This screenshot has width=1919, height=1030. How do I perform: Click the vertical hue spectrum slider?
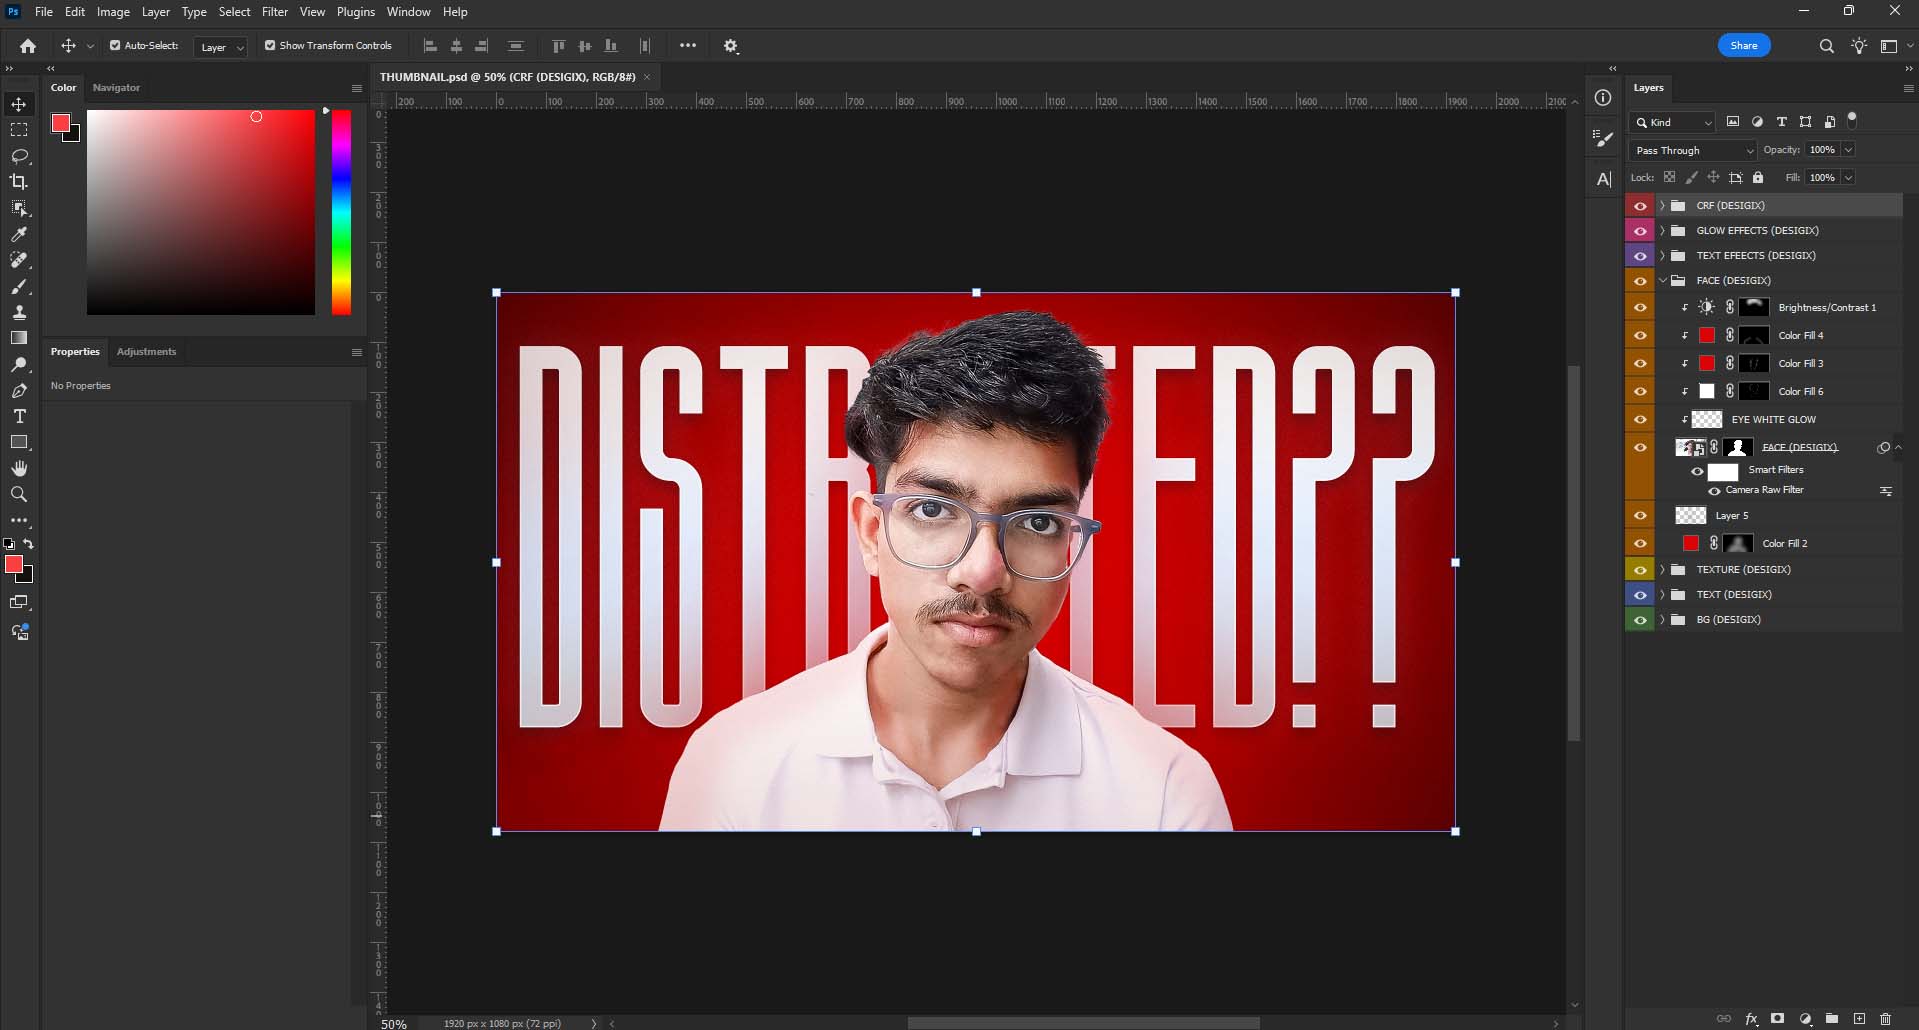[341, 212]
